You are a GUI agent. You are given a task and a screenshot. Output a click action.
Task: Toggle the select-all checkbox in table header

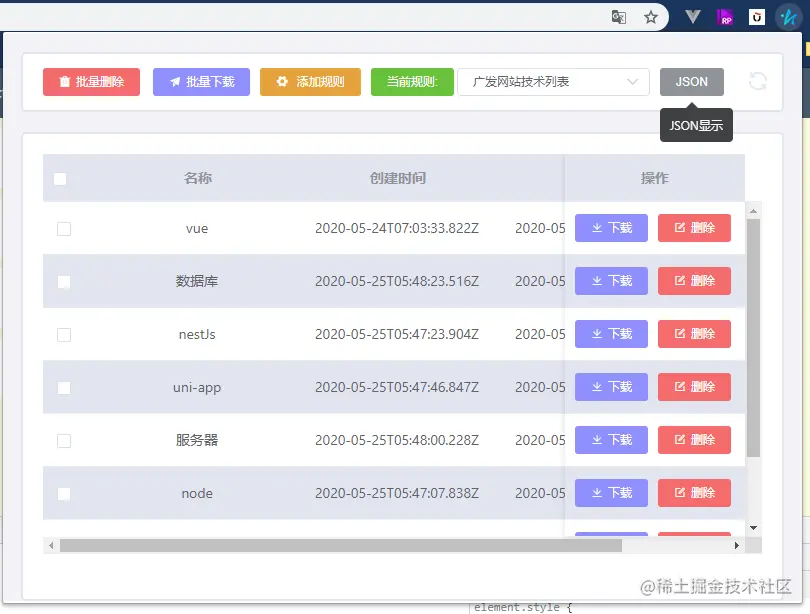pyautogui.click(x=60, y=179)
